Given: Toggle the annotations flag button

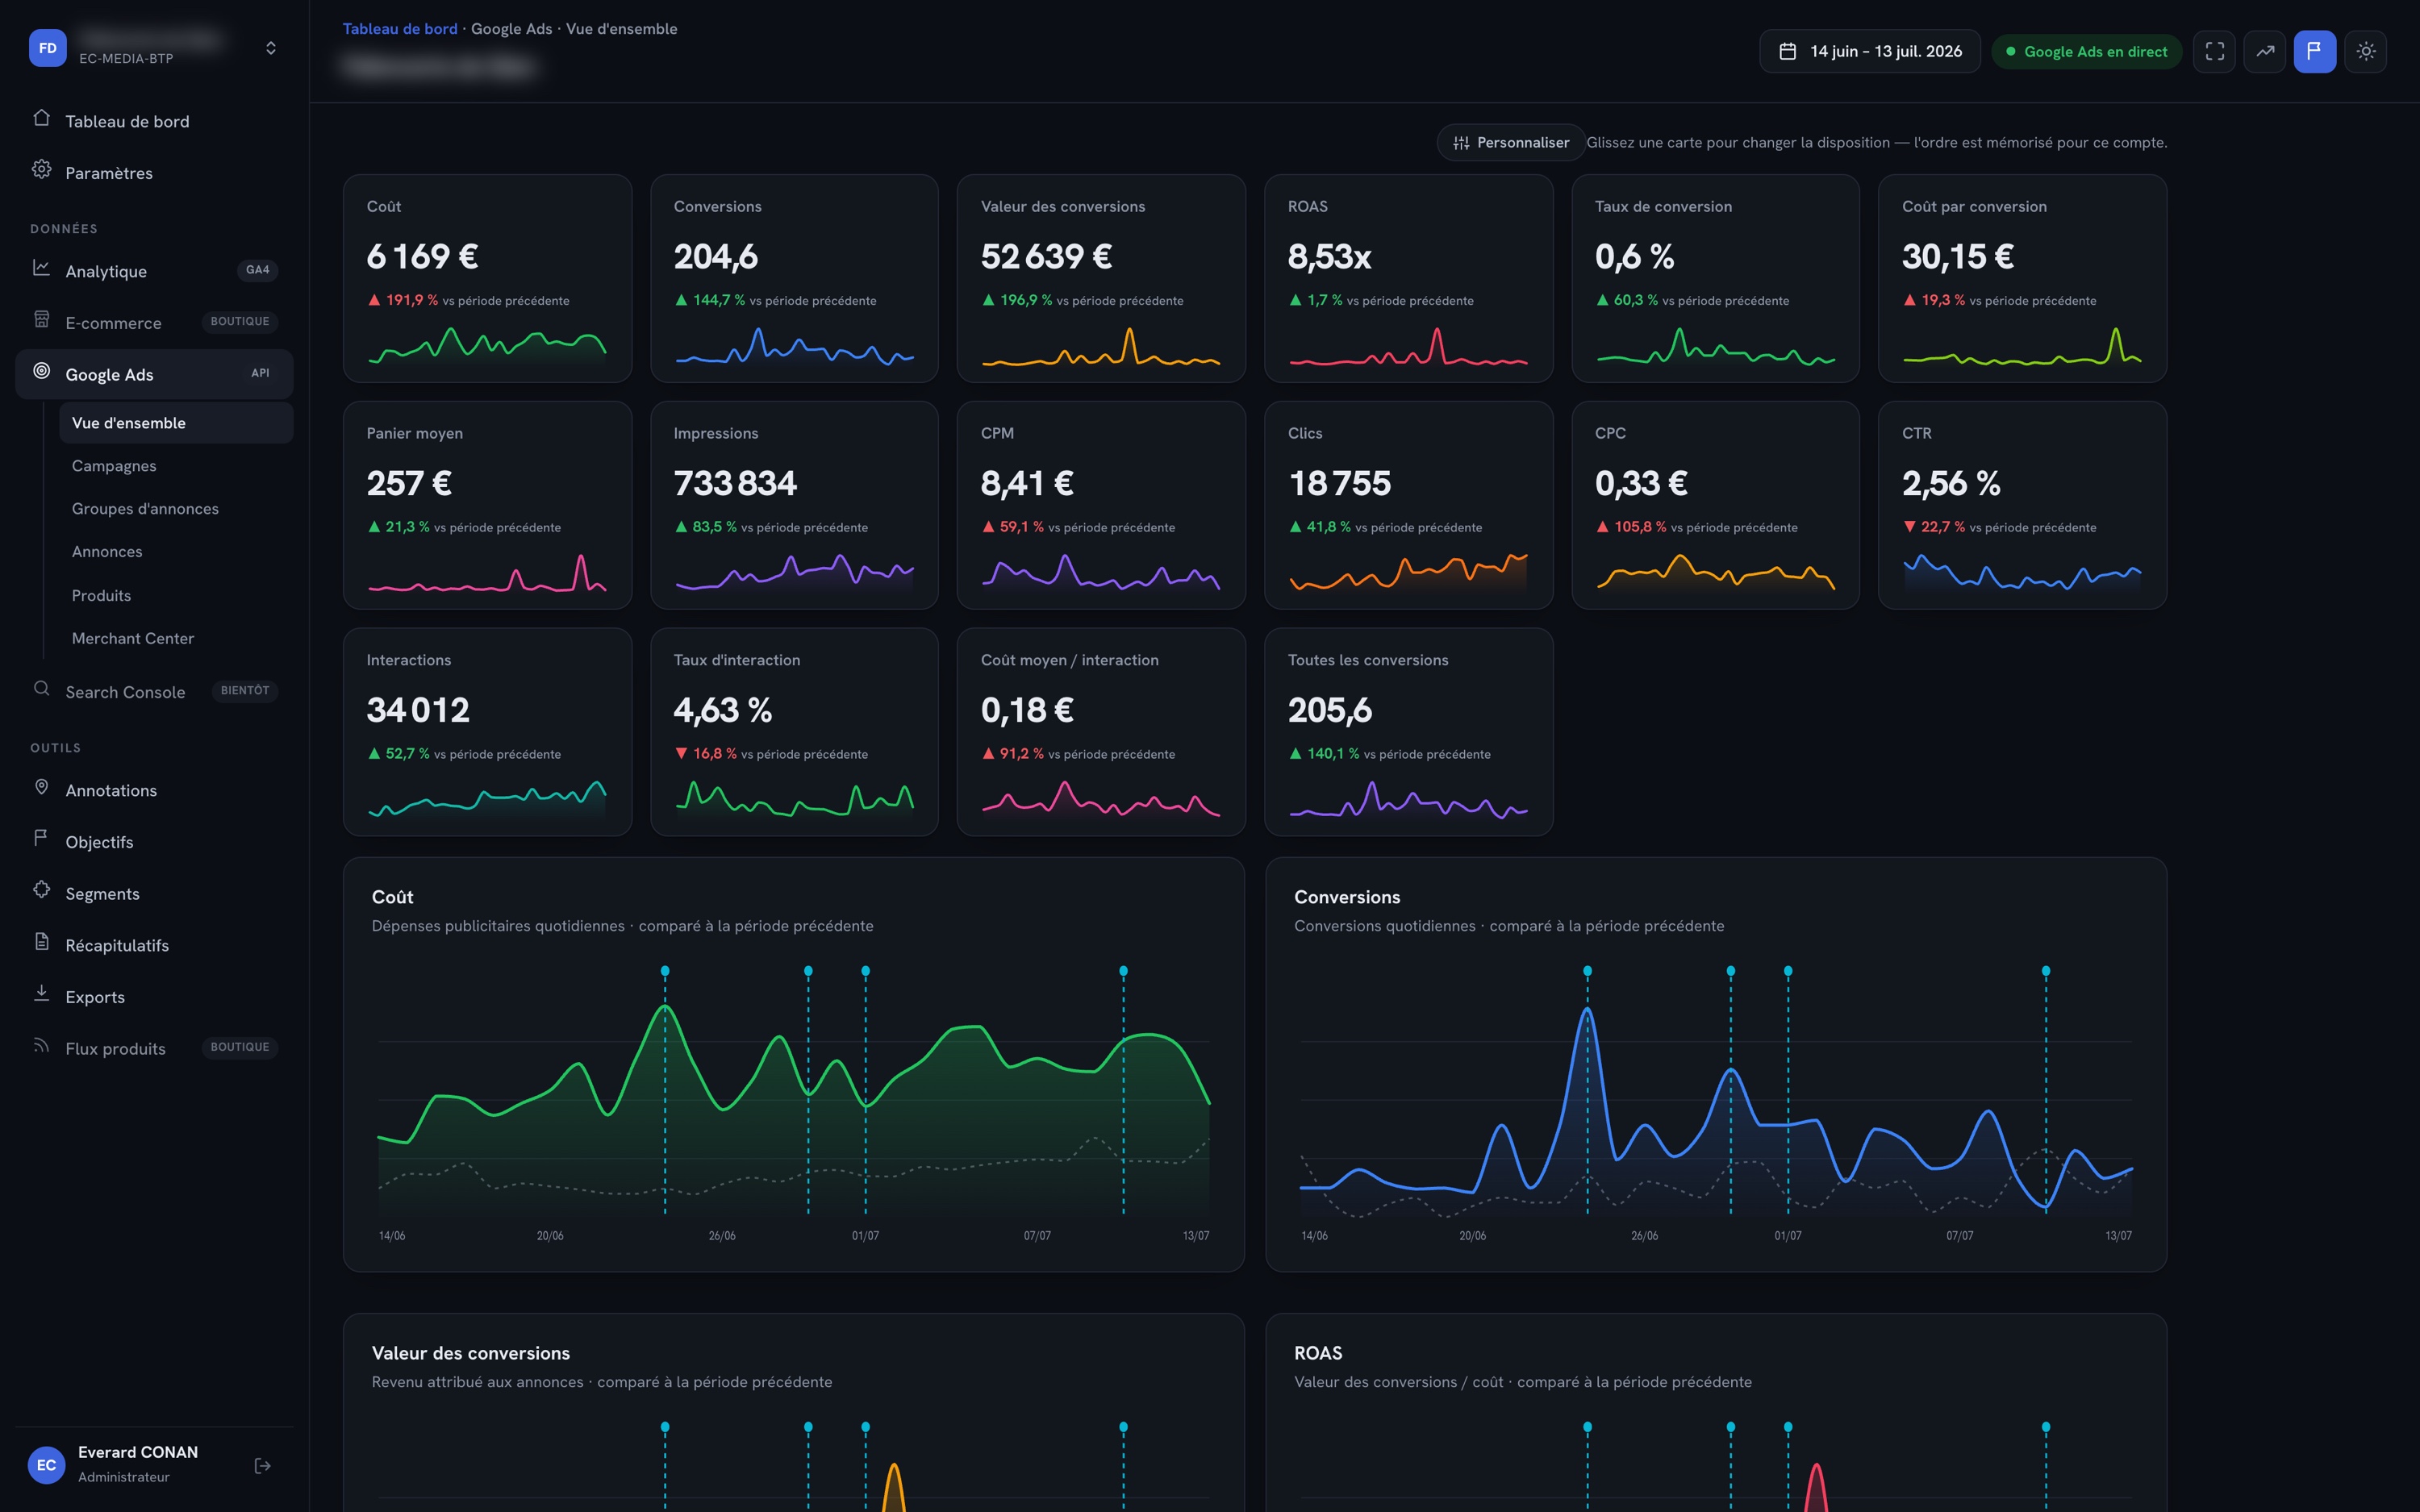Looking at the screenshot, I should 2314,51.
